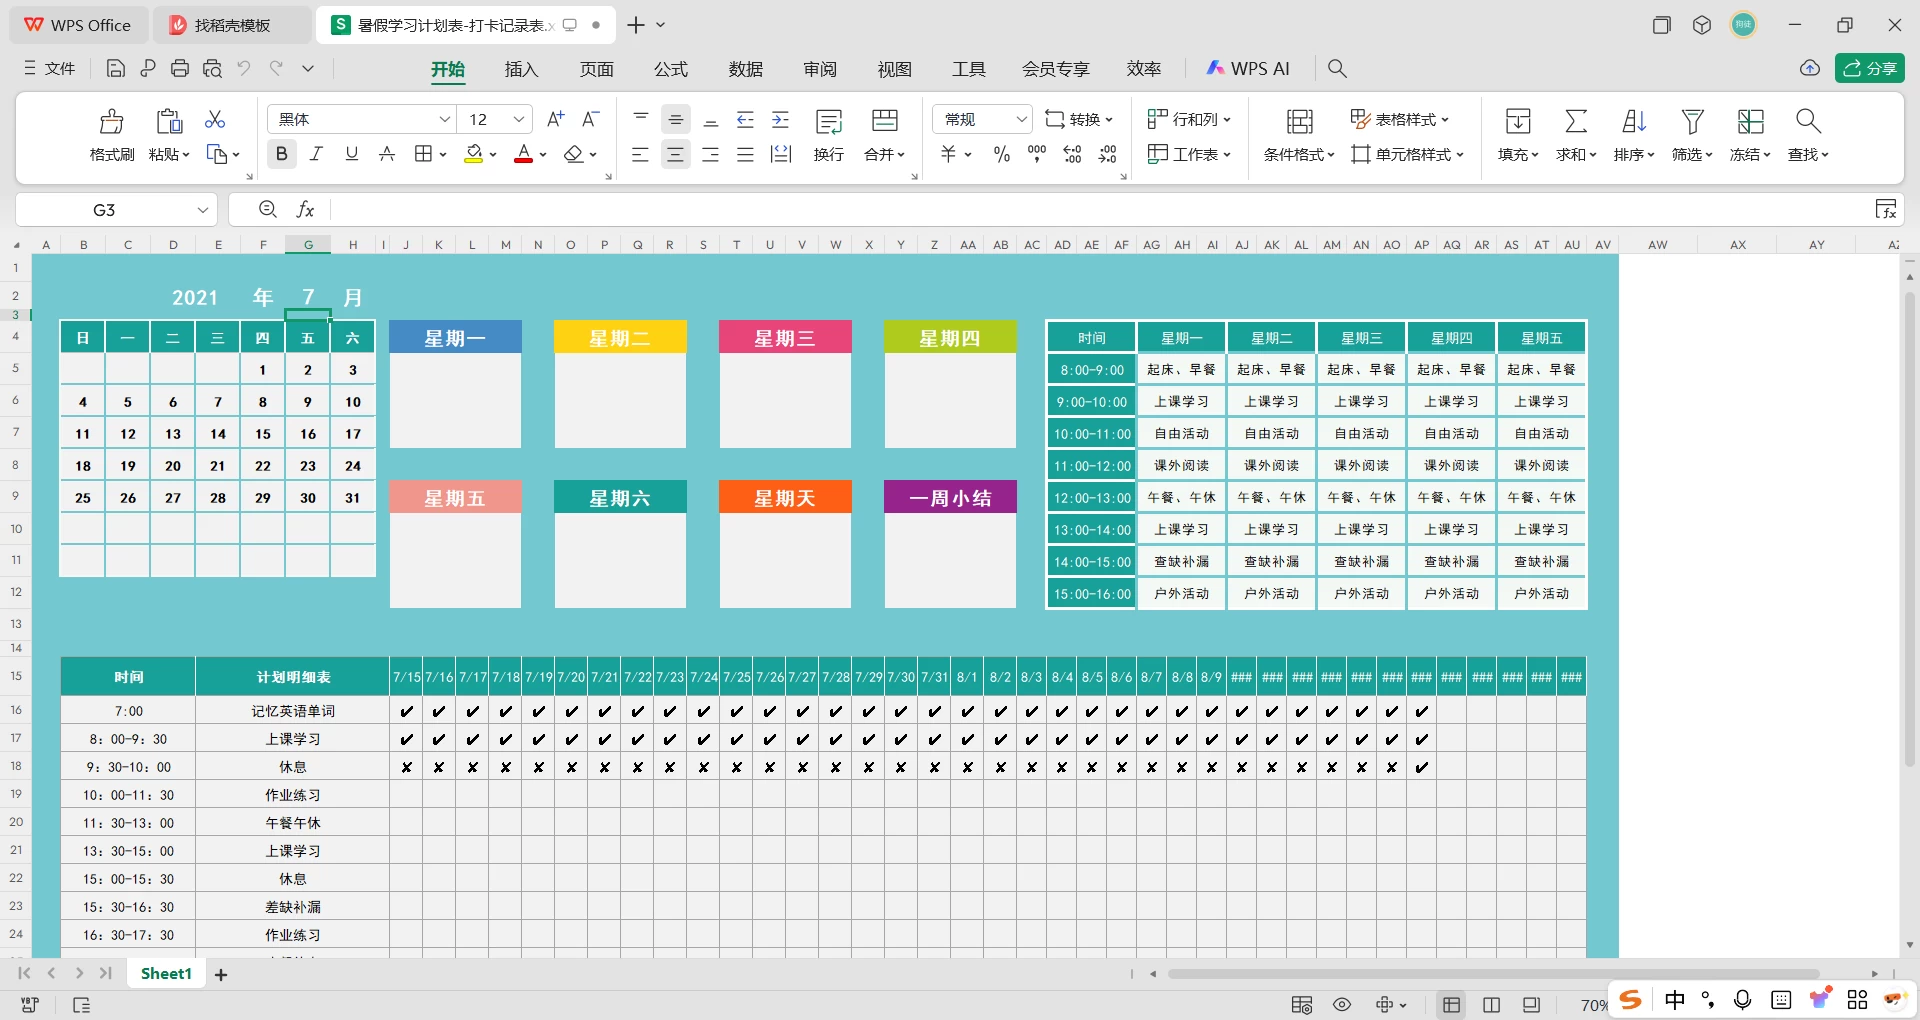The width and height of the screenshot is (1920, 1020).
Task: Click the increase indent icon
Action: 781,119
